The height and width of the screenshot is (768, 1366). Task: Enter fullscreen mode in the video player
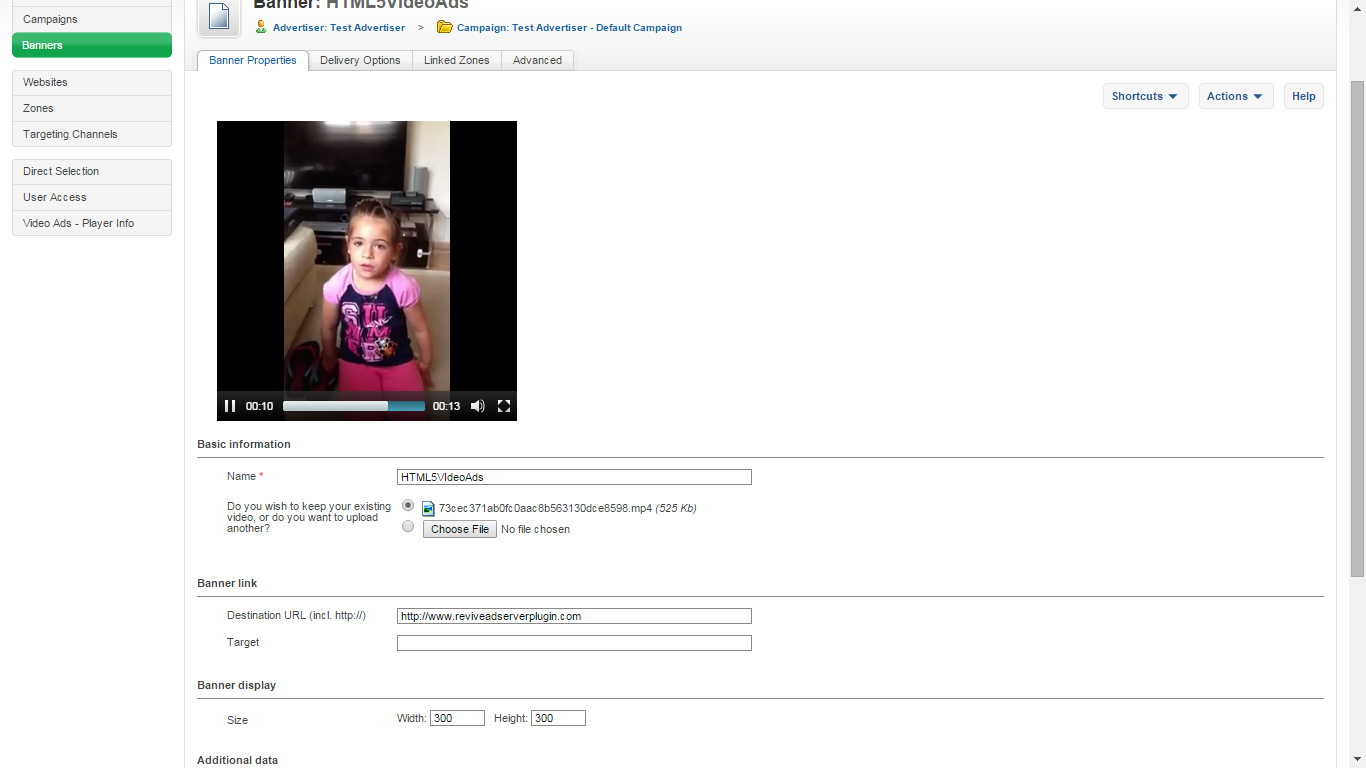pos(504,406)
